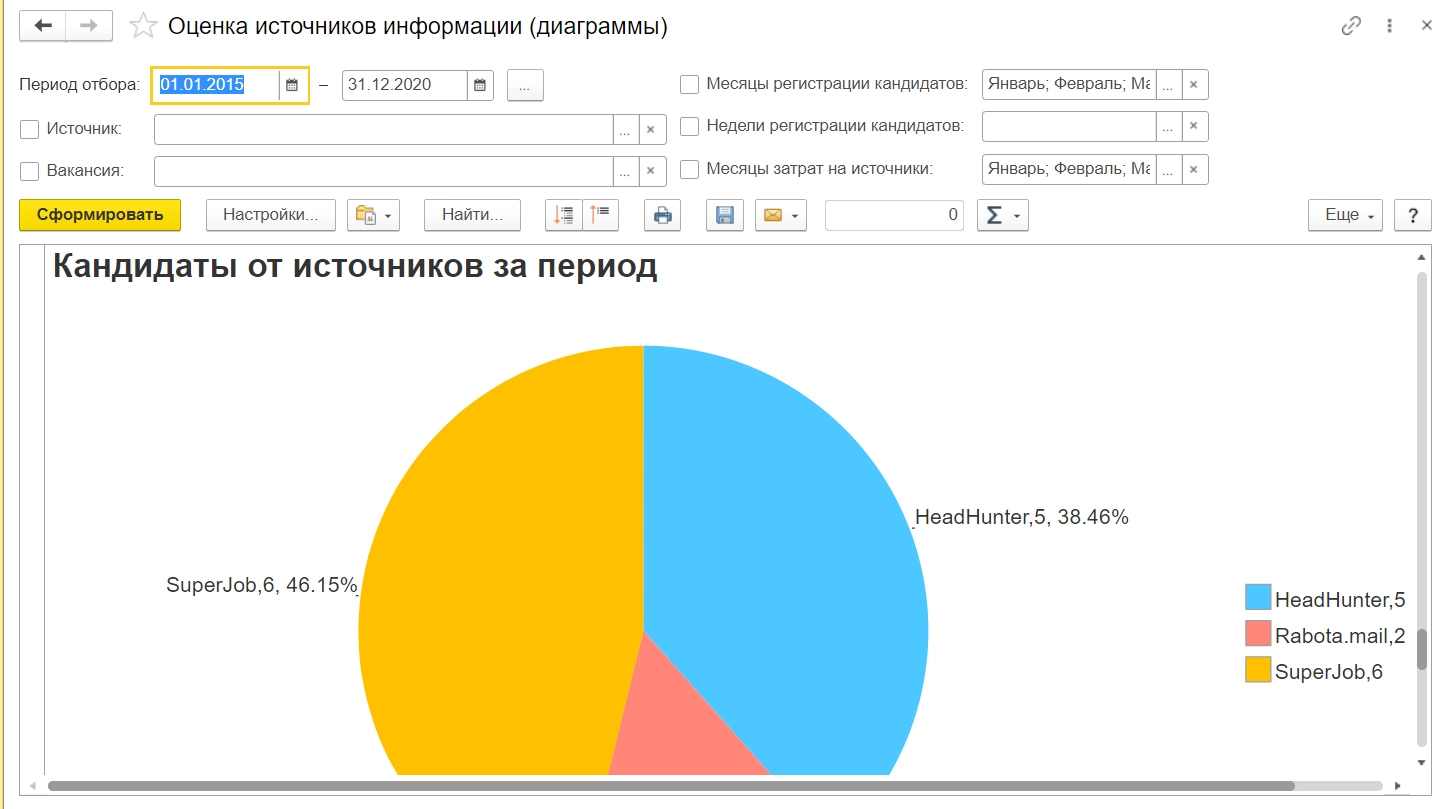Add report to favorites with star icon

[144, 26]
